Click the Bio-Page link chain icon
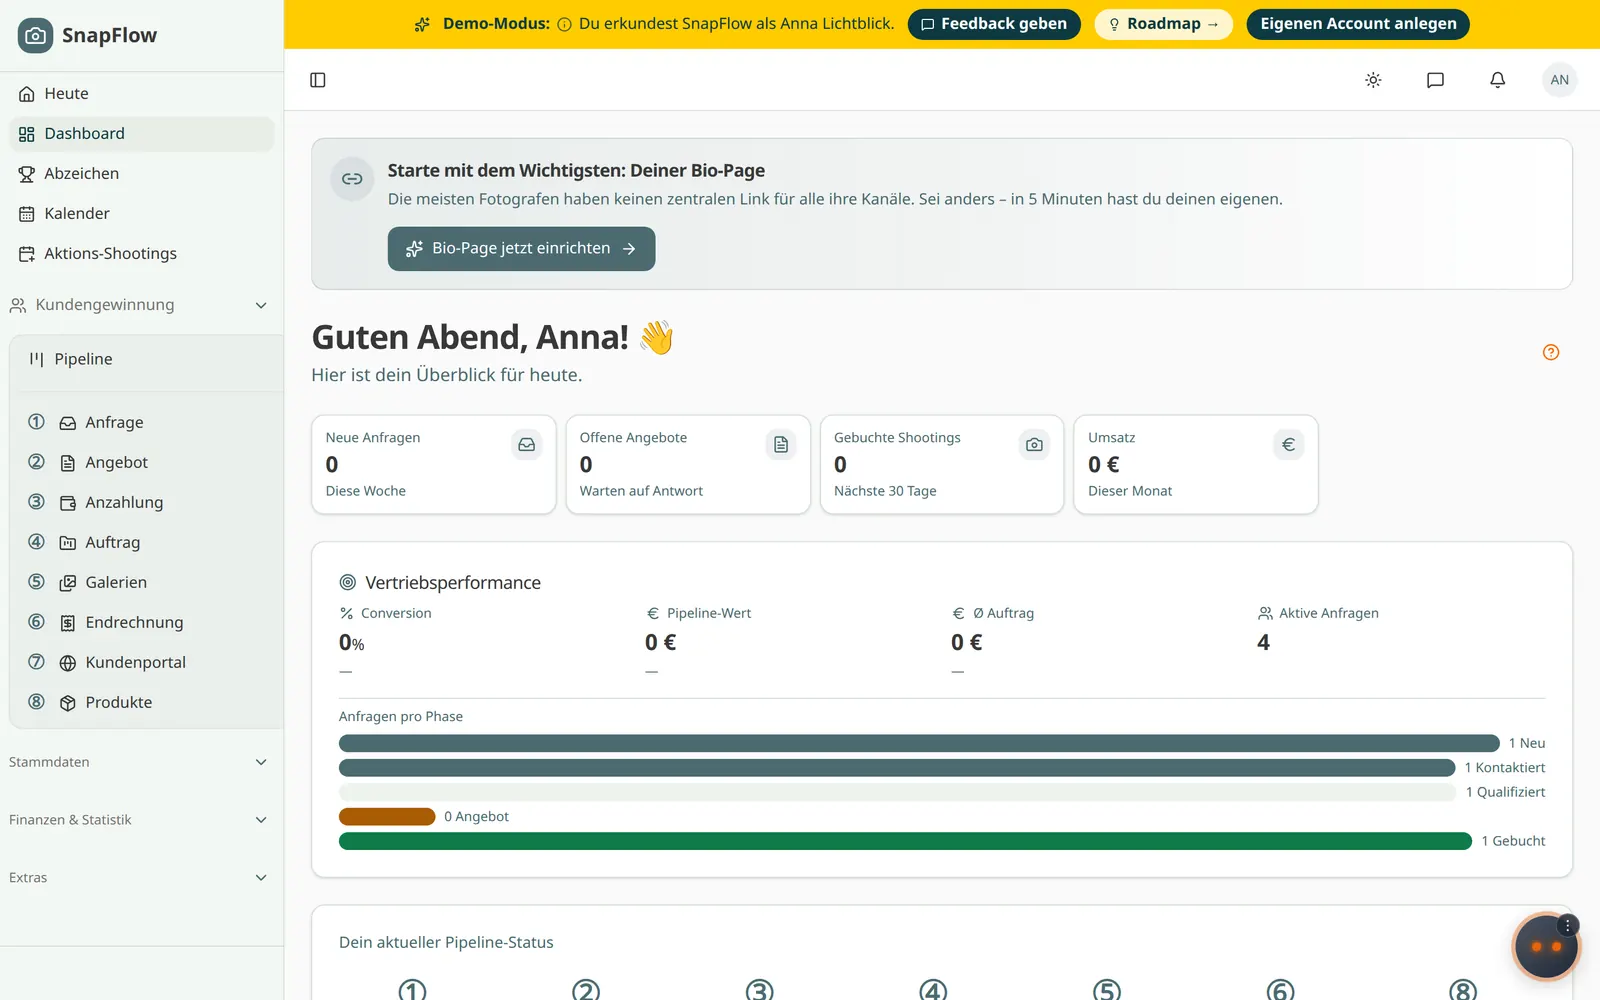Image resolution: width=1600 pixels, height=1000 pixels. [x=352, y=179]
